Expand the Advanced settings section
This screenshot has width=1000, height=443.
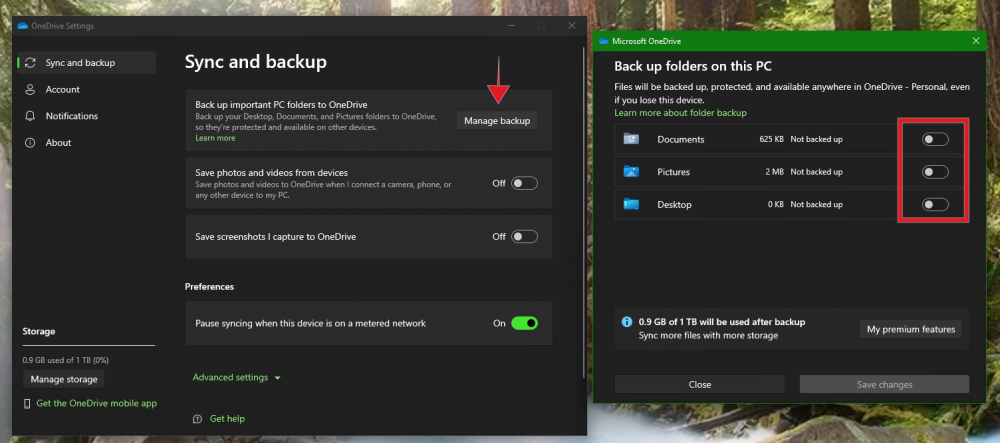pos(236,378)
